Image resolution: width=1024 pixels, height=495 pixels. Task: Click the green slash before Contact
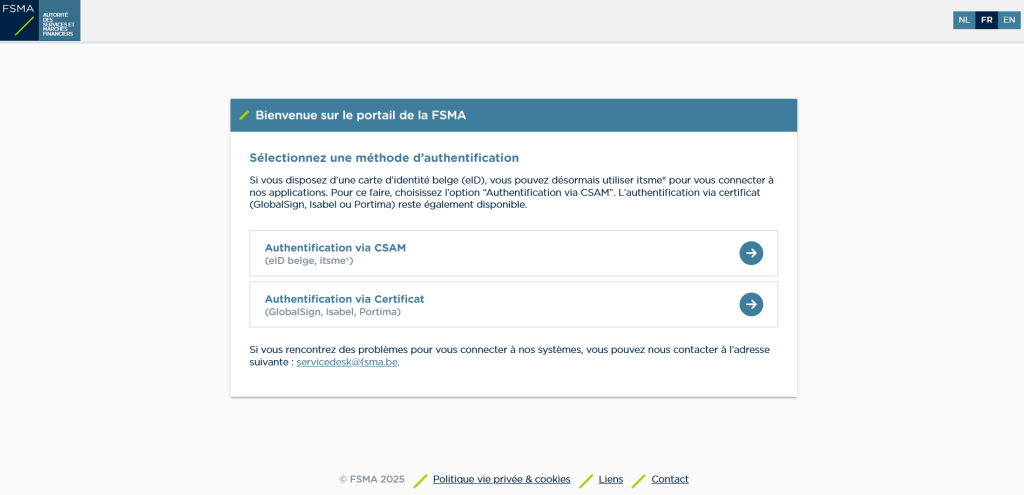pyautogui.click(x=639, y=480)
